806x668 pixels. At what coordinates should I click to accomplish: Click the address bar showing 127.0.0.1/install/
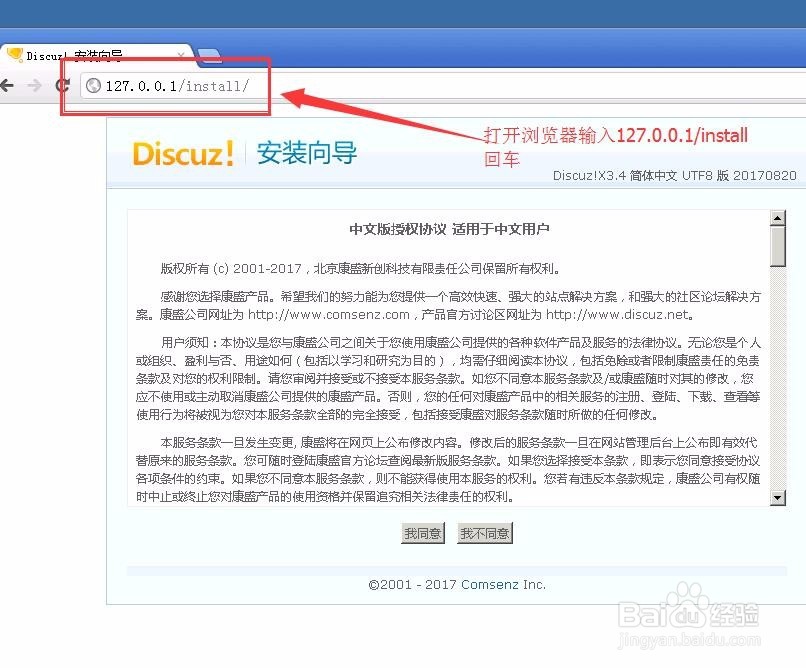(442, 85)
